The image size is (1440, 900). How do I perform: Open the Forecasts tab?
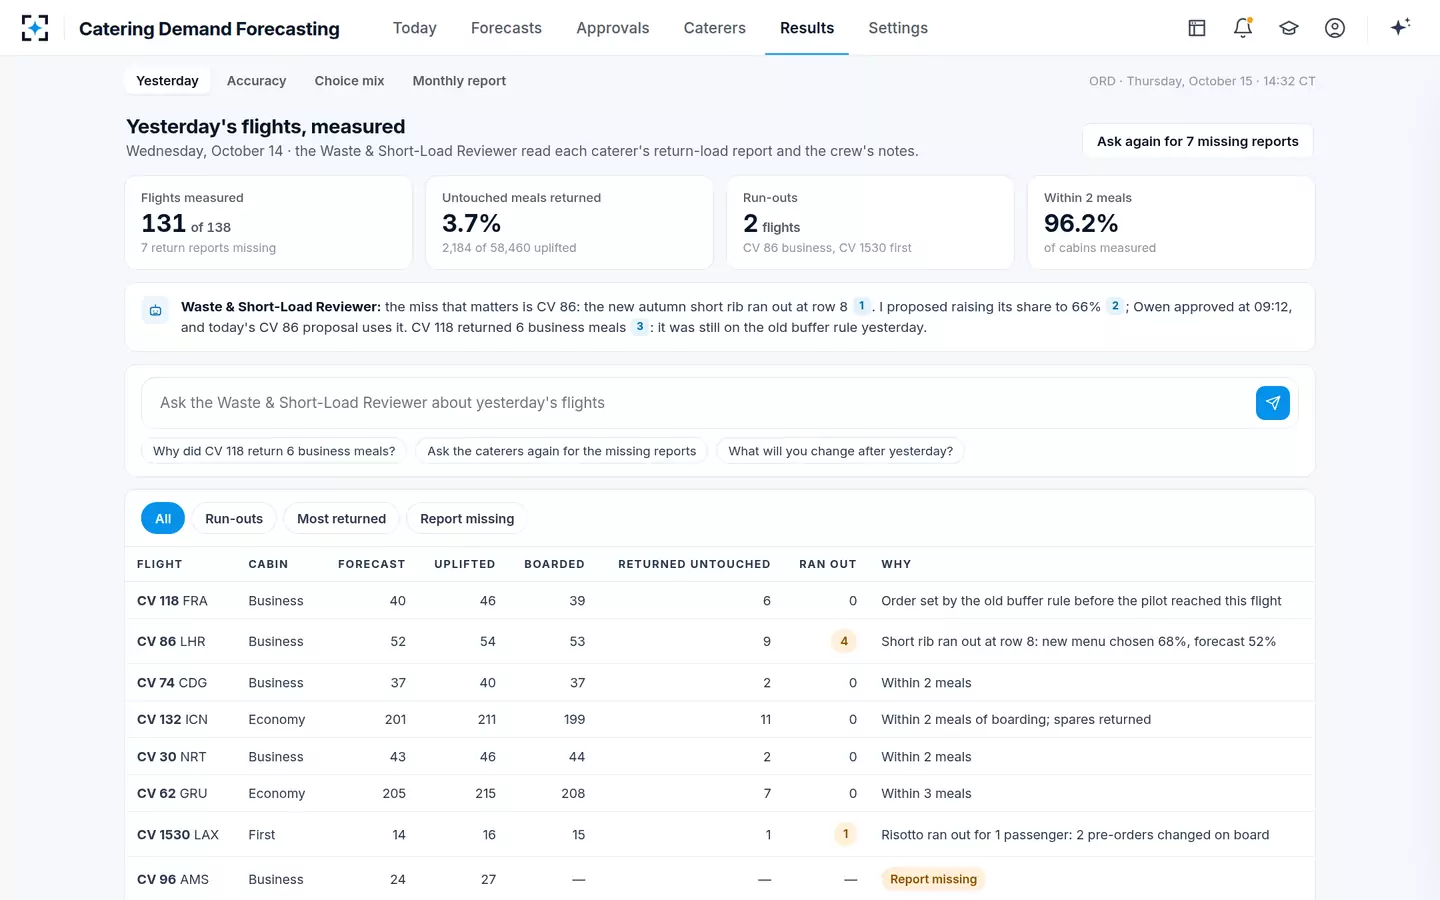506,28
